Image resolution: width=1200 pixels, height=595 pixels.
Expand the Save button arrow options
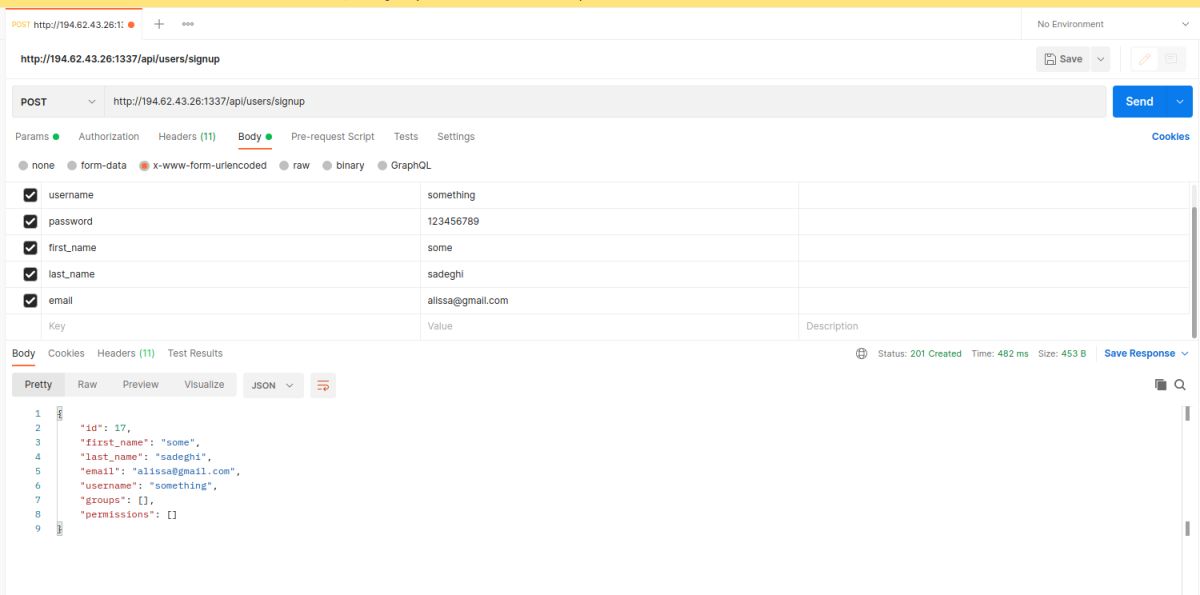tap(1101, 59)
